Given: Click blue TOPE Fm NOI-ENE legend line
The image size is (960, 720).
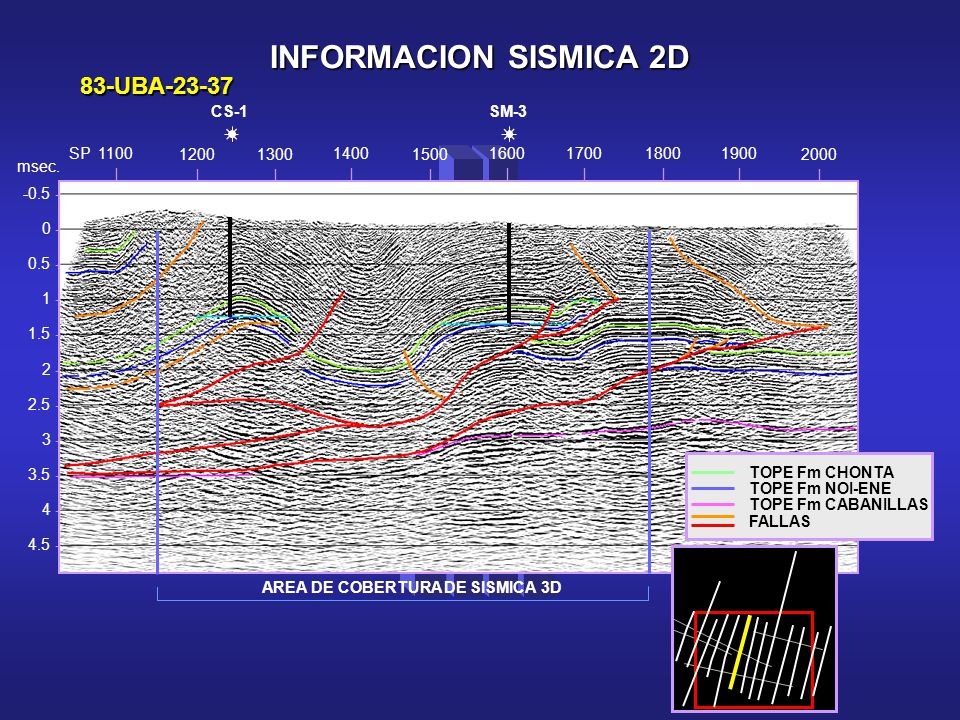Looking at the screenshot, I should pos(713,489).
